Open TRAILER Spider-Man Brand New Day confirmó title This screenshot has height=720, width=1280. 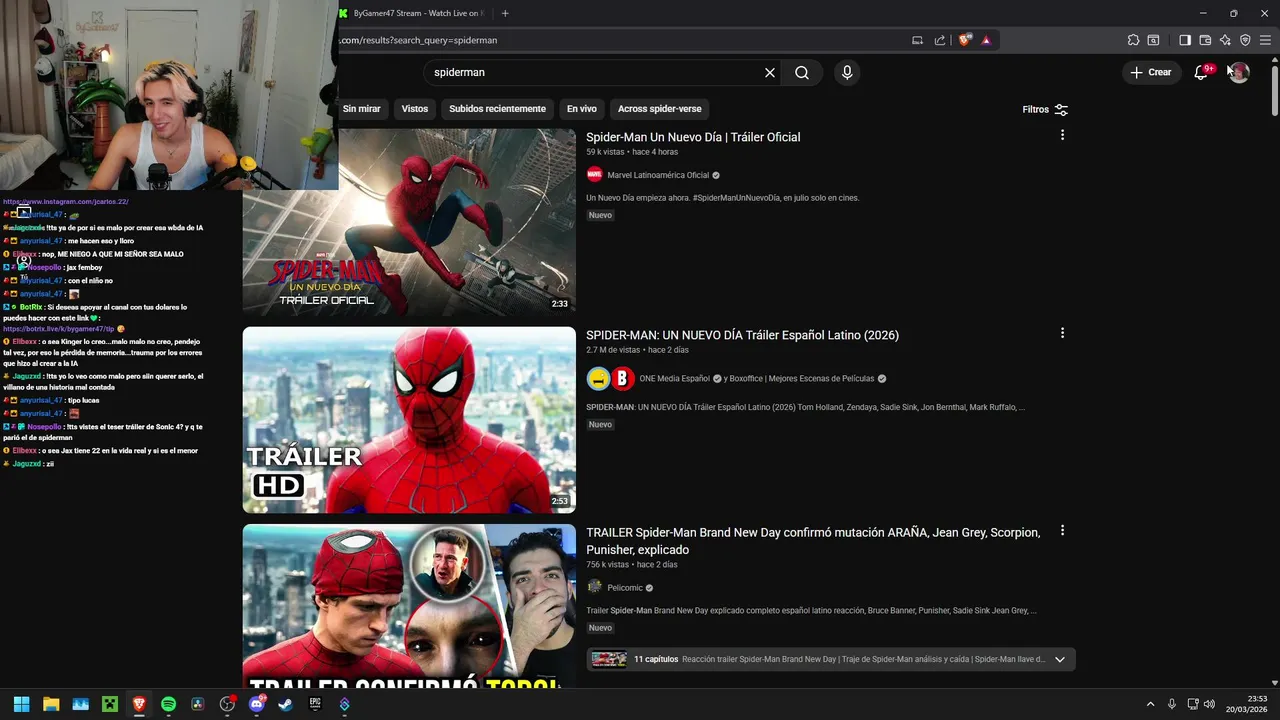(813, 541)
